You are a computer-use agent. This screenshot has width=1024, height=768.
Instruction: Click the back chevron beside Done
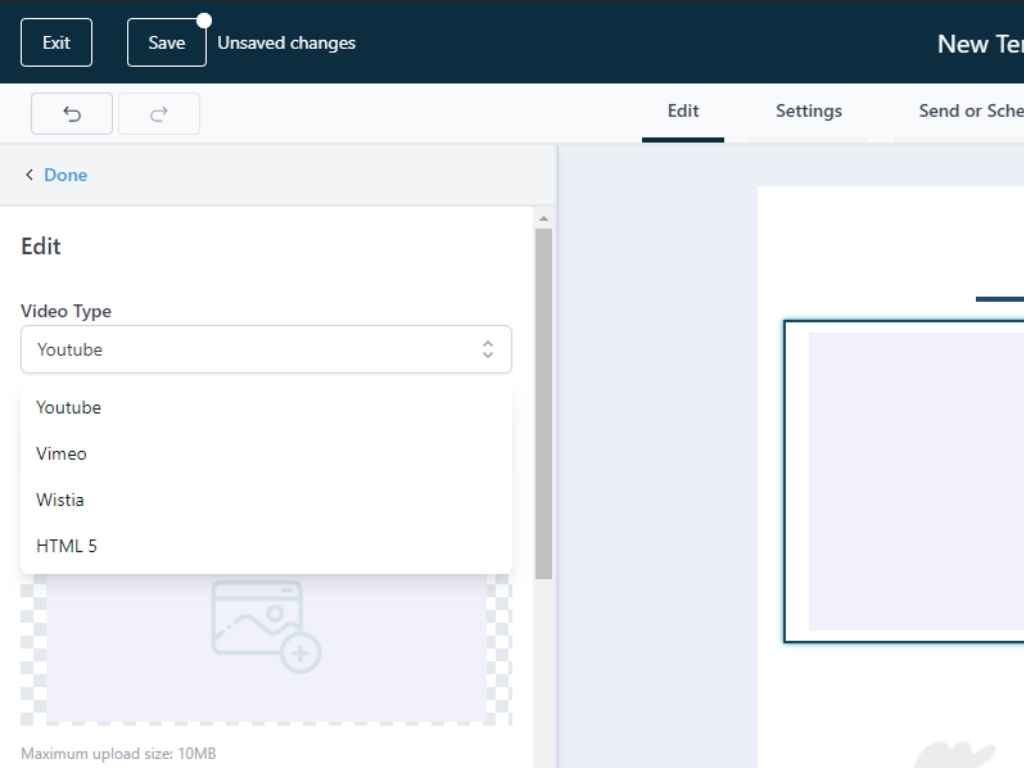(29, 174)
